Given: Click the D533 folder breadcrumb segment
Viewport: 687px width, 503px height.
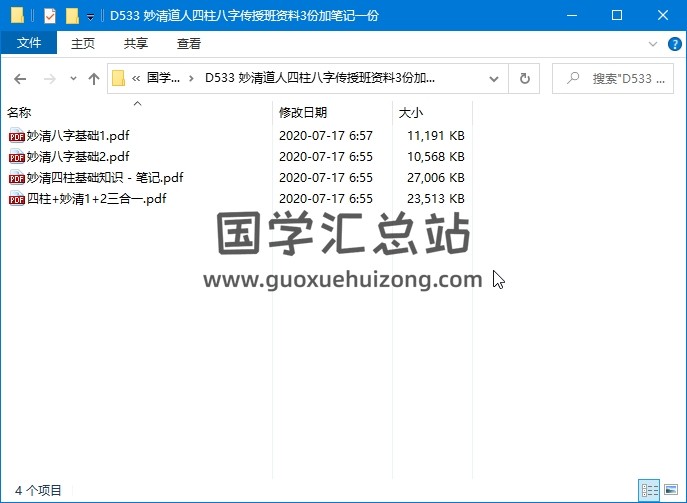Looking at the screenshot, I should [x=320, y=78].
